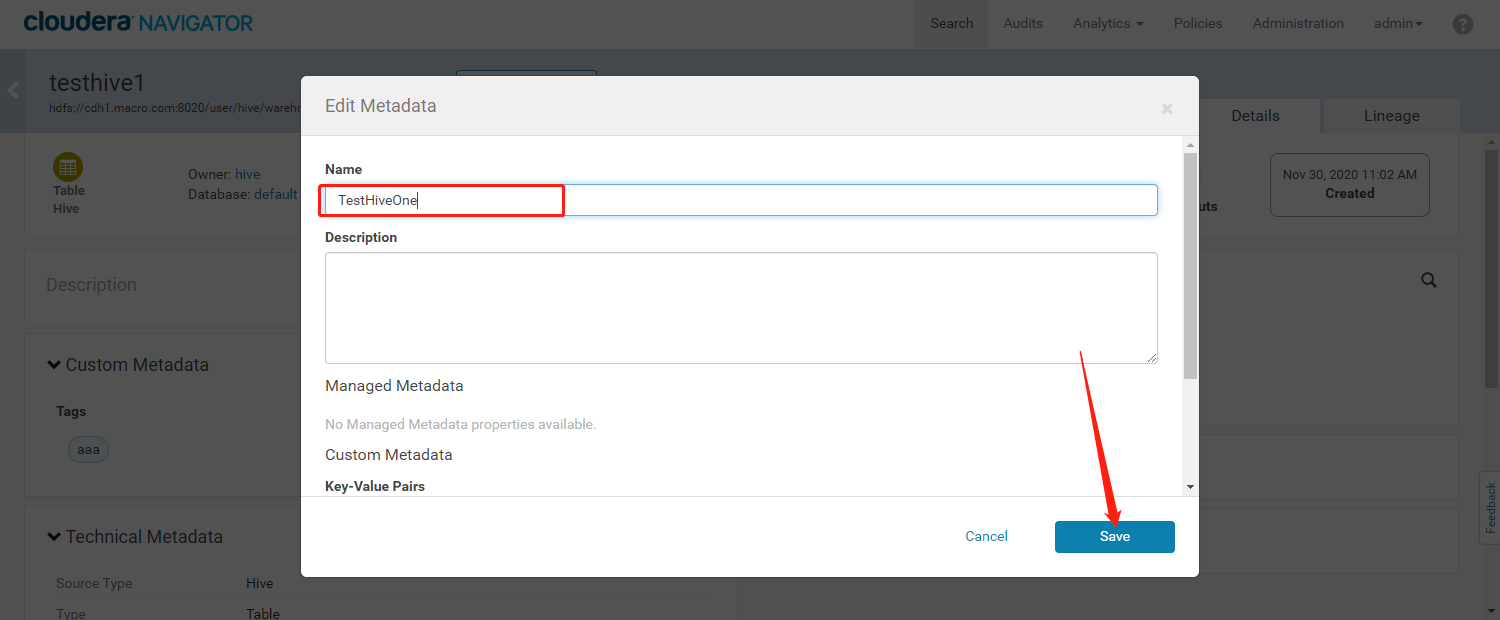1500x620 pixels.
Task: Open the Analytics dropdown menu
Action: (x=1108, y=23)
